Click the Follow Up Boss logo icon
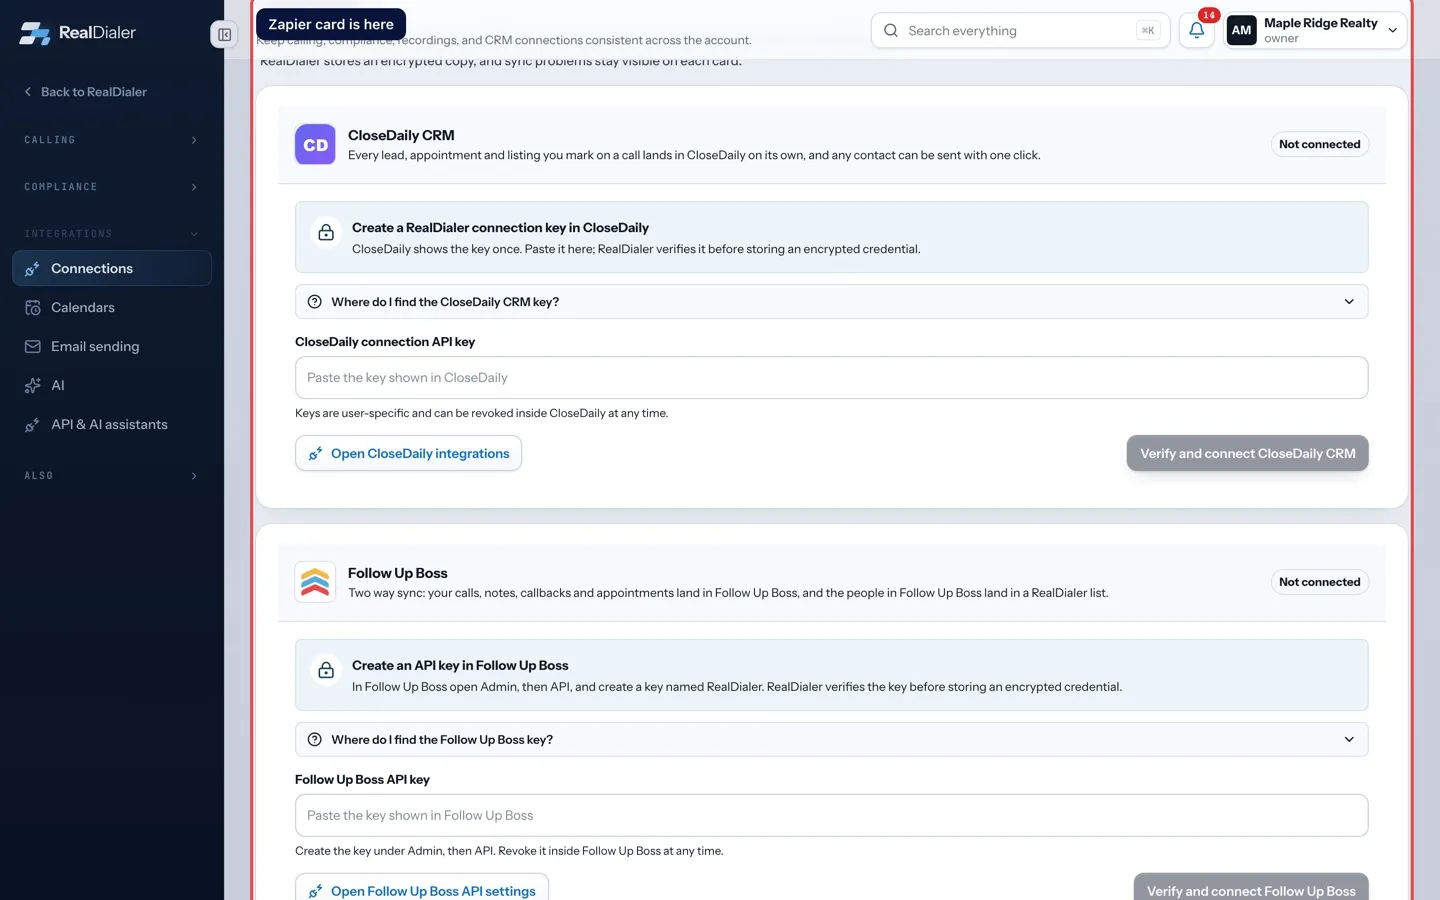Image resolution: width=1440 pixels, height=900 pixels. pos(315,582)
